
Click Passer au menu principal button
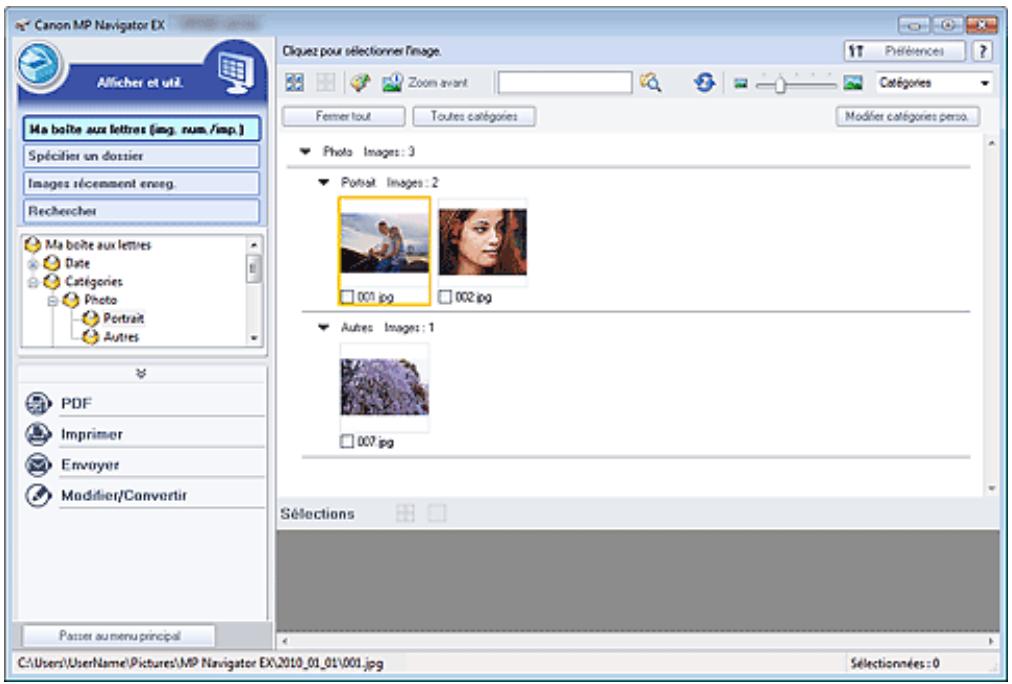[119, 636]
